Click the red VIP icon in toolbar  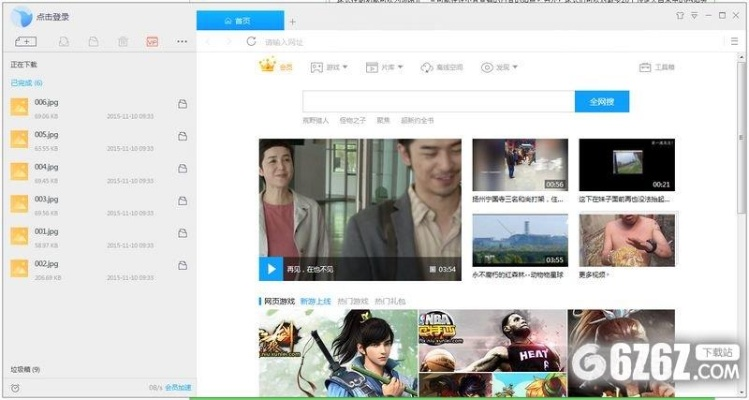(152, 42)
